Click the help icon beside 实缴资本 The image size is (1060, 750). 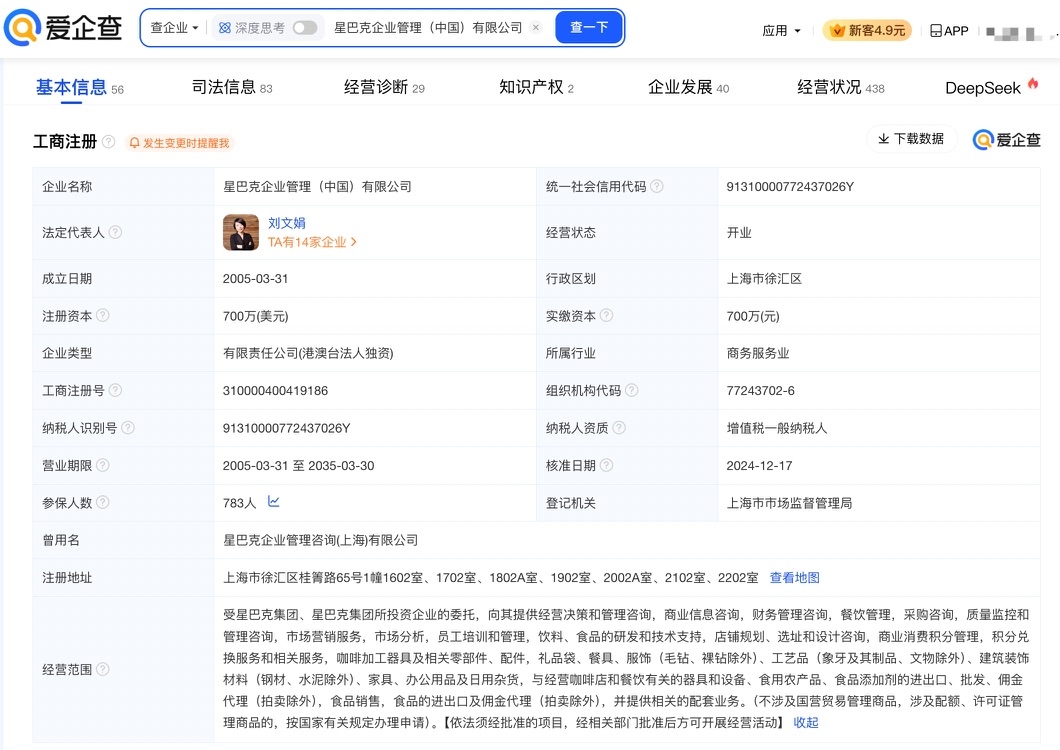tap(606, 315)
